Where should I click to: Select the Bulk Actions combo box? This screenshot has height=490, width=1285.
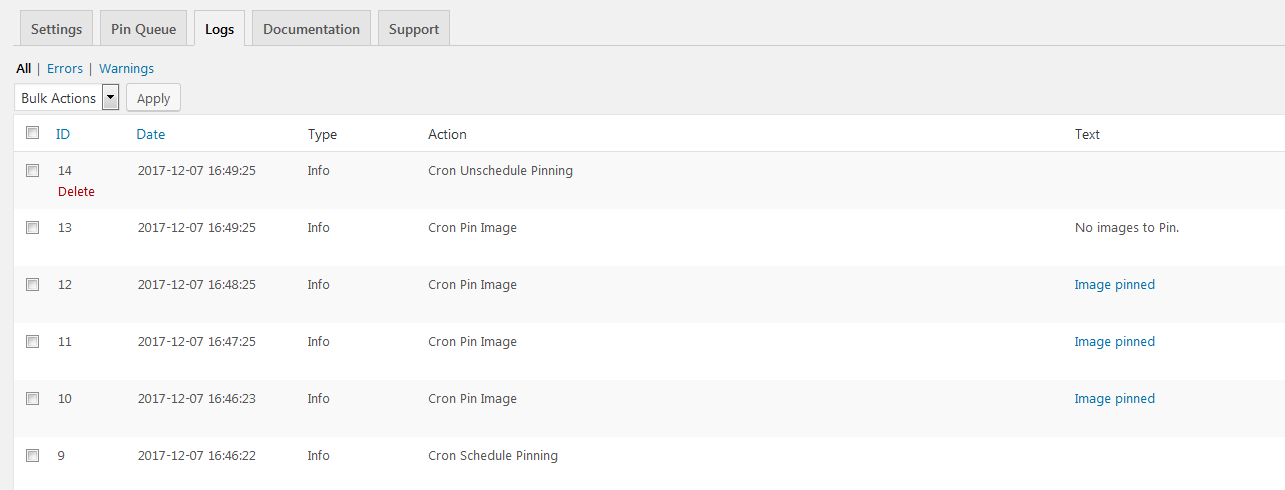tap(68, 98)
